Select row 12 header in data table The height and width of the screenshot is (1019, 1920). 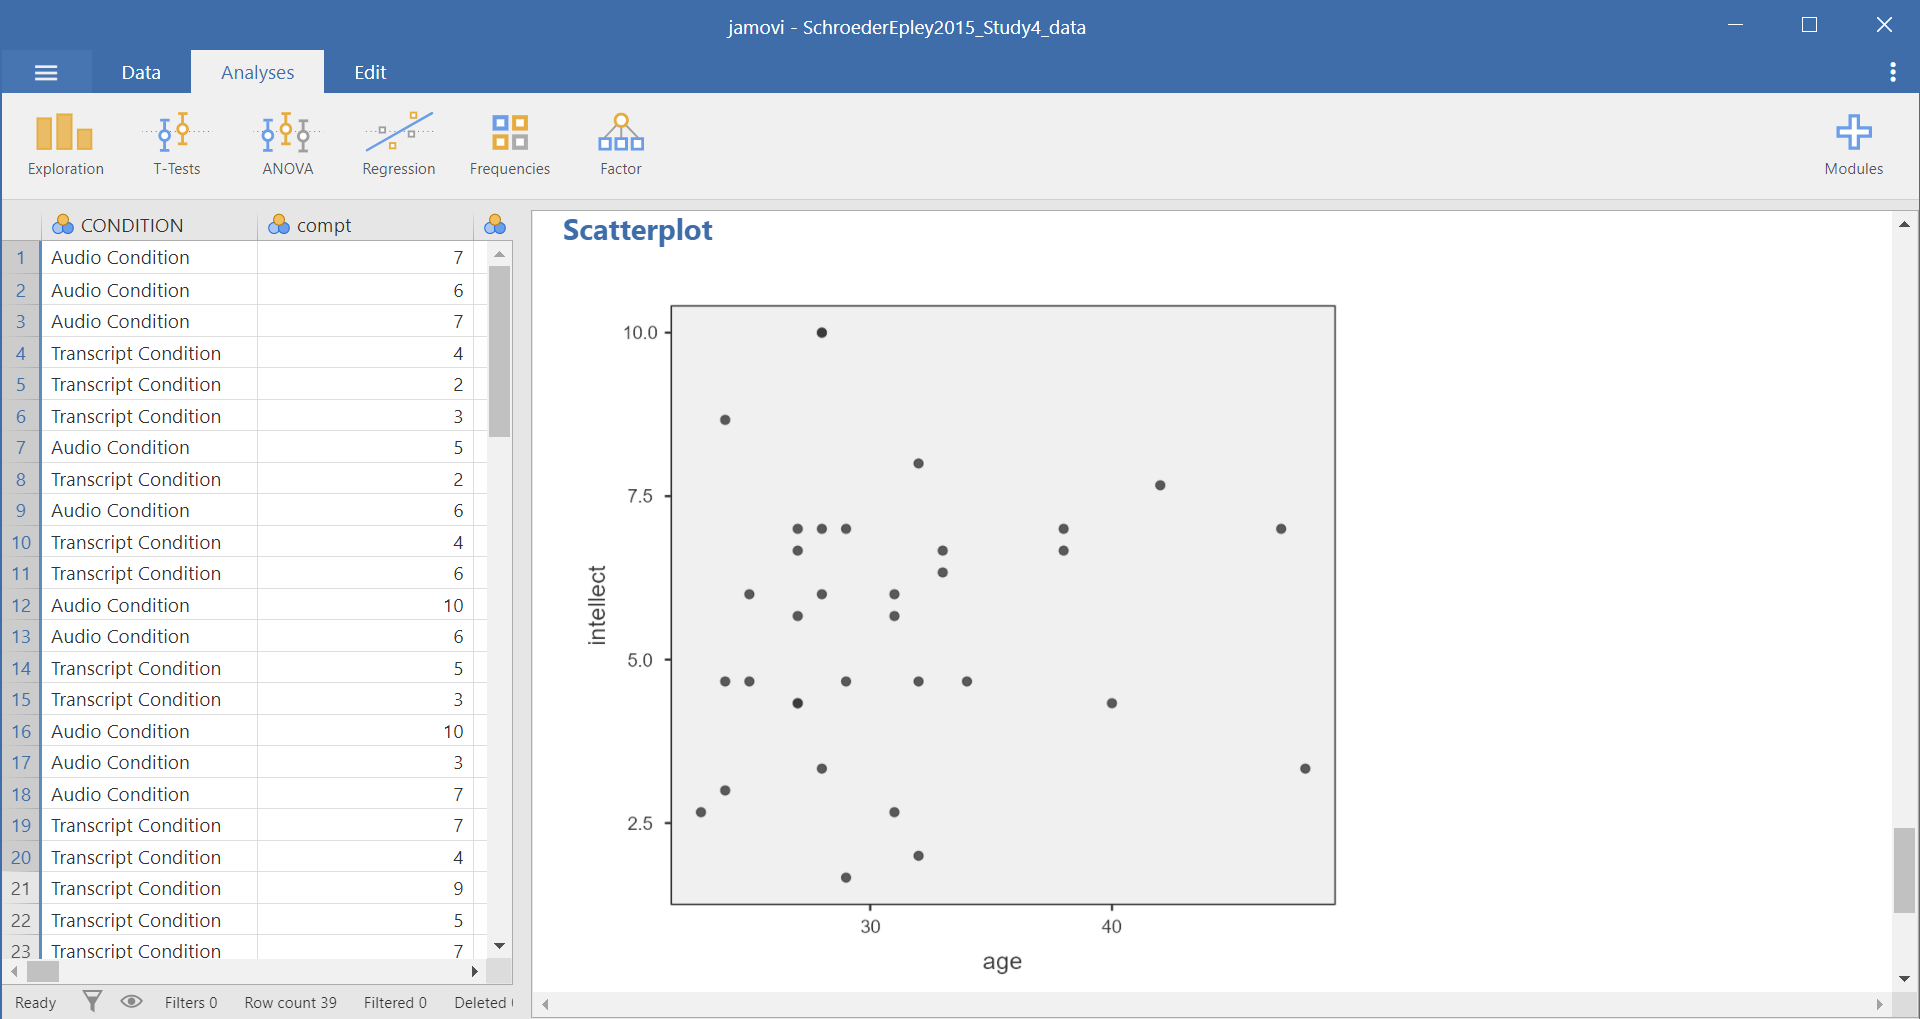pos(21,605)
